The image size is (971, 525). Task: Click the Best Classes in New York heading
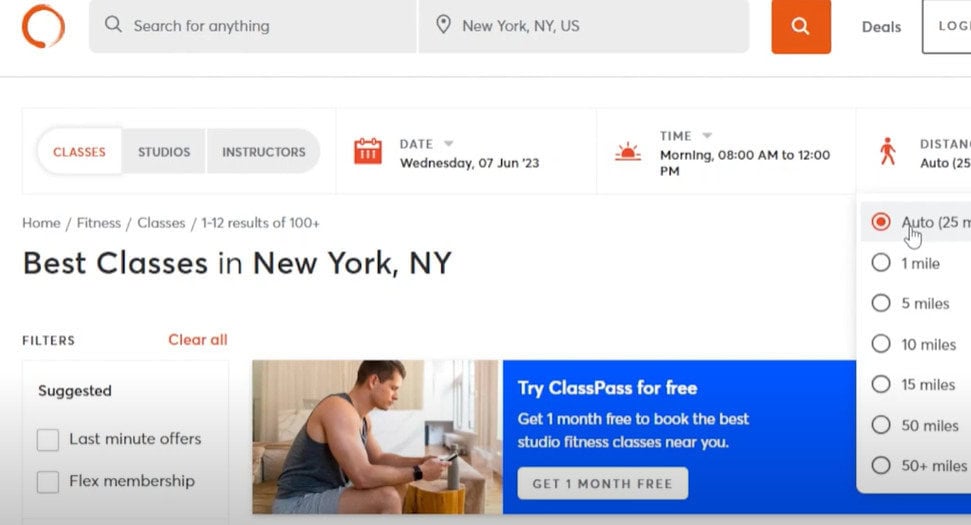click(x=237, y=264)
